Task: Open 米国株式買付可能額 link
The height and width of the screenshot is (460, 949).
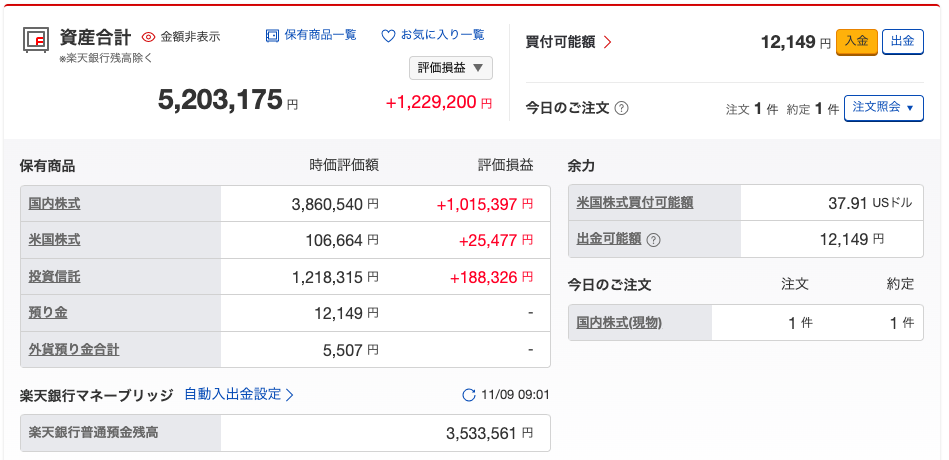Action: click(x=634, y=203)
